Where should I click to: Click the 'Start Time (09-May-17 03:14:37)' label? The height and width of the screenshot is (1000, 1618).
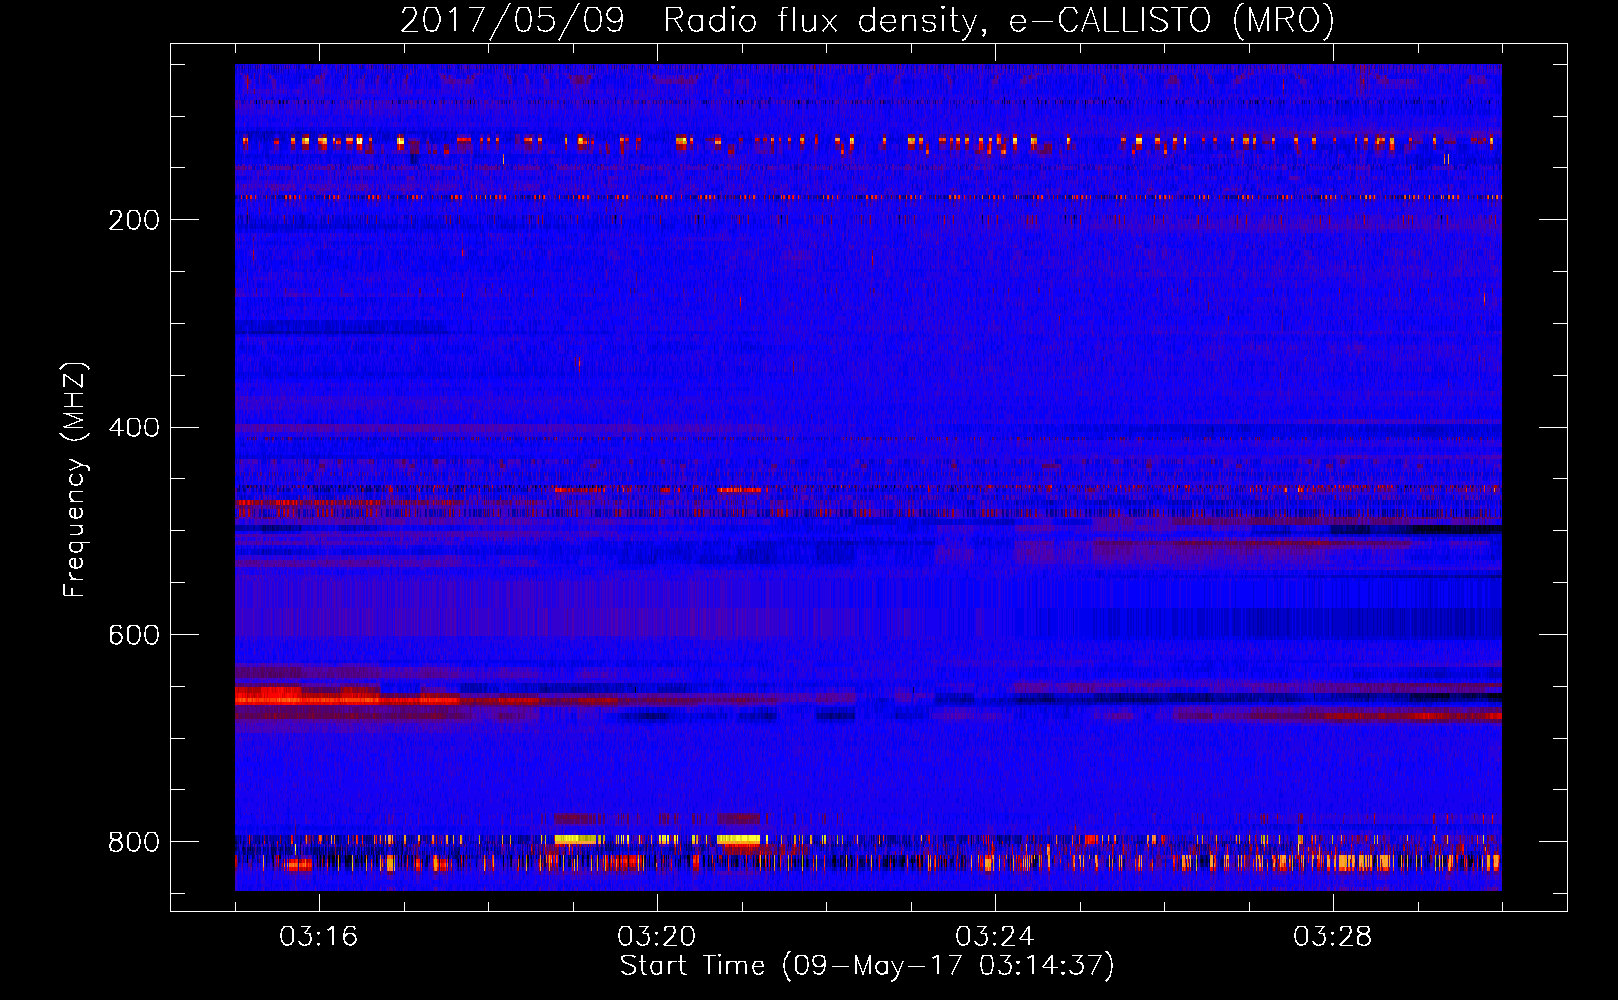(867, 965)
